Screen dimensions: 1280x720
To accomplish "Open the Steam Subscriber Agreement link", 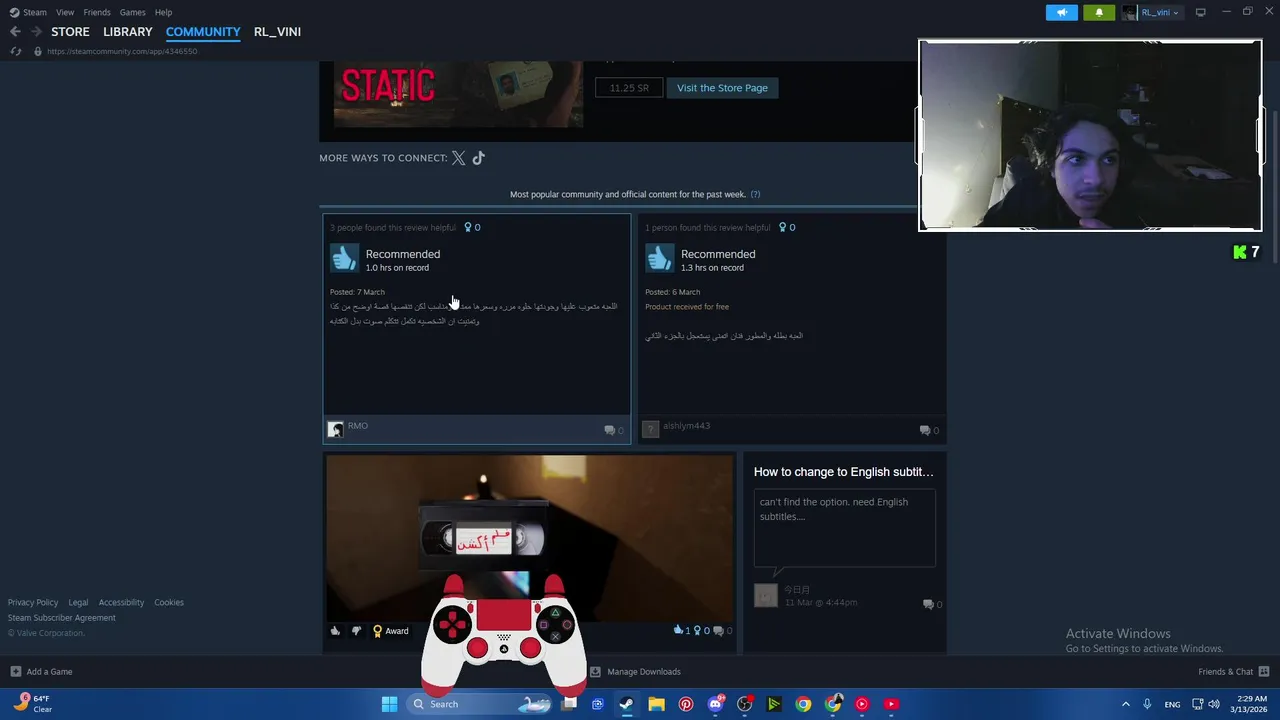I will click(62, 617).
